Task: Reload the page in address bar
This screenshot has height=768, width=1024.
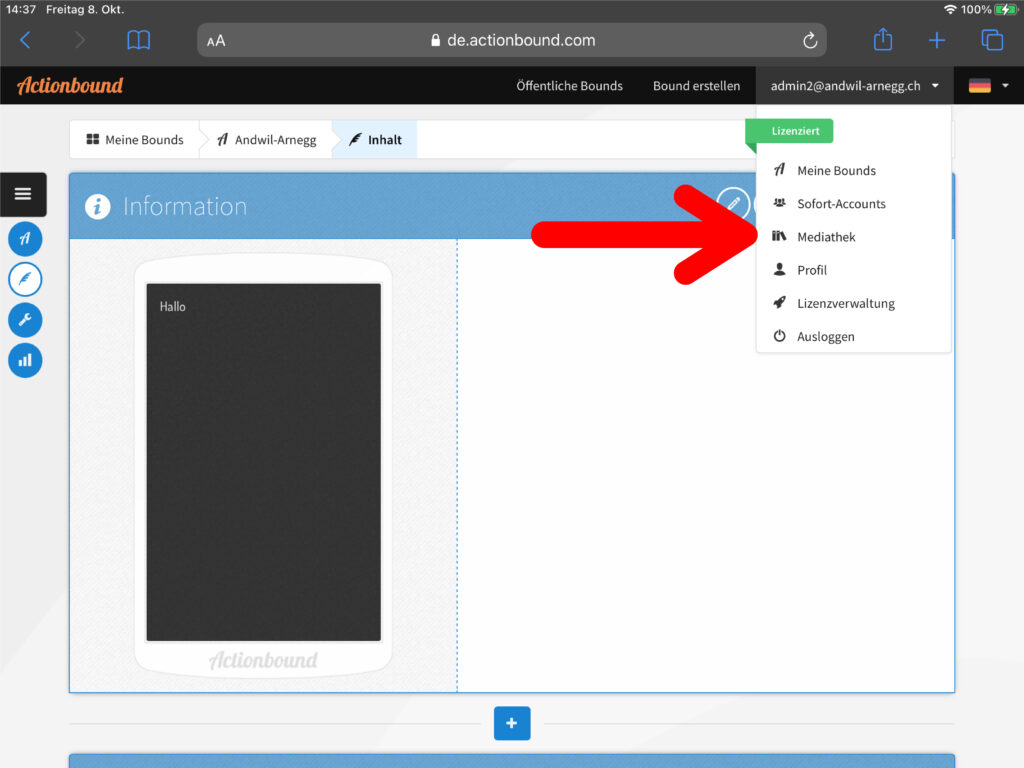Action: coord(810,40)
